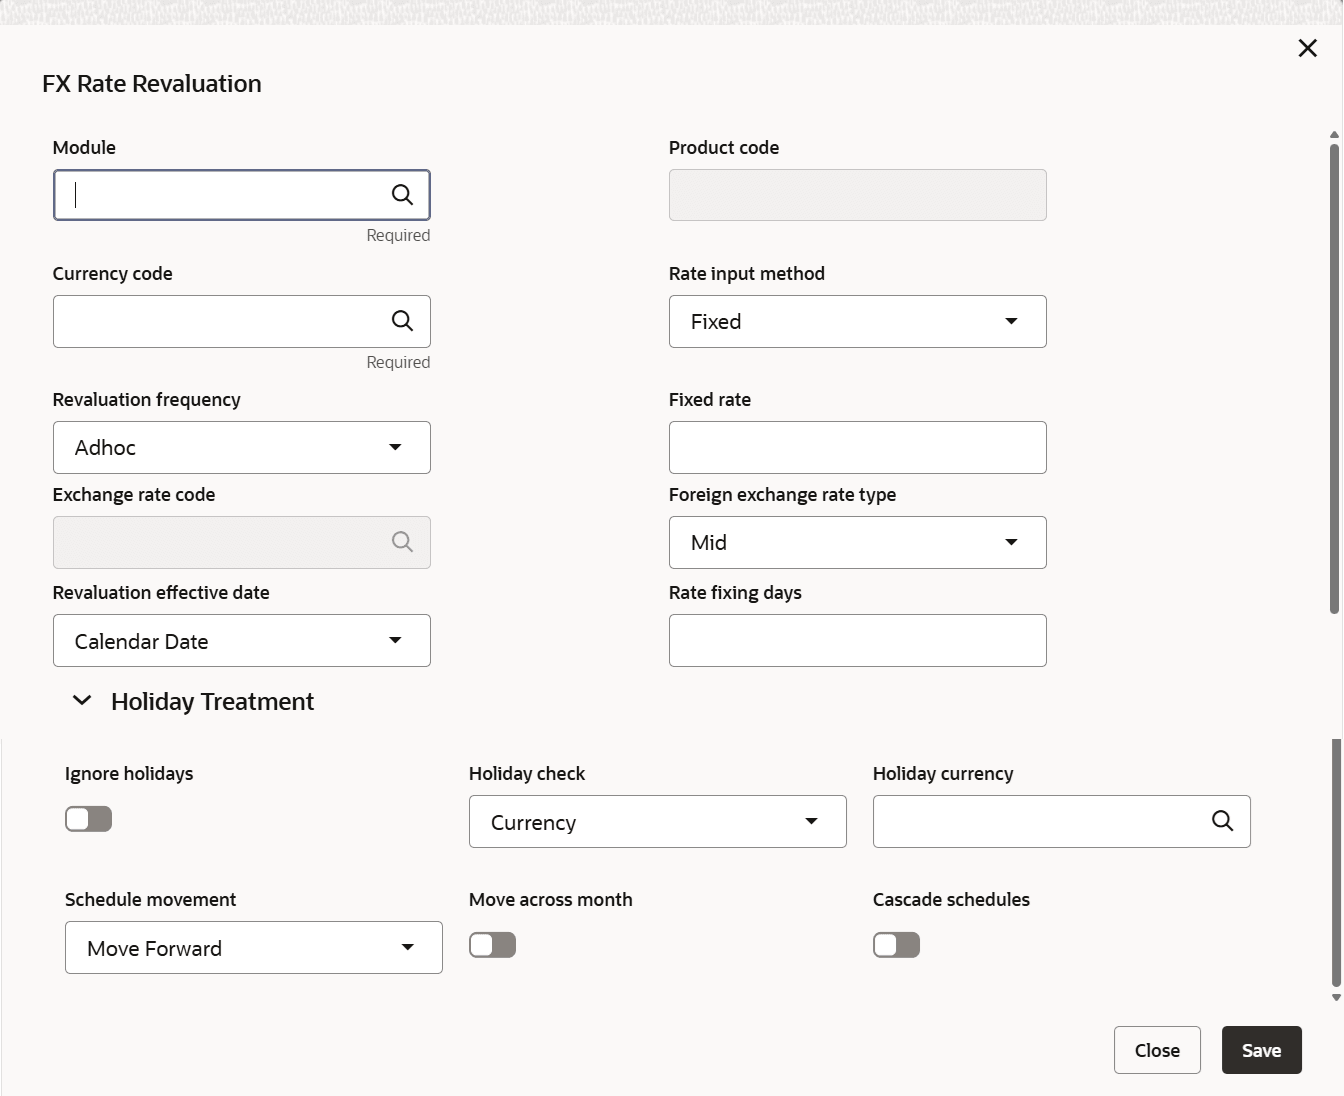Click the Currency code search icon
The width and height of the screenshot is (1344, 1096).
402,321
